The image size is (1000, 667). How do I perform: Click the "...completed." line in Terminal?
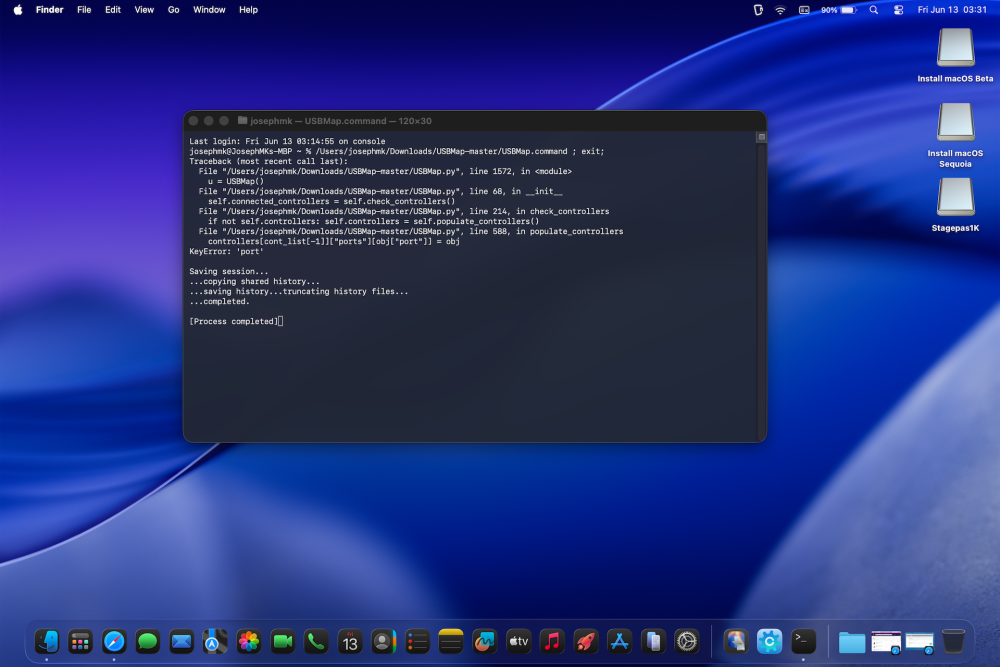coord(219,302)
